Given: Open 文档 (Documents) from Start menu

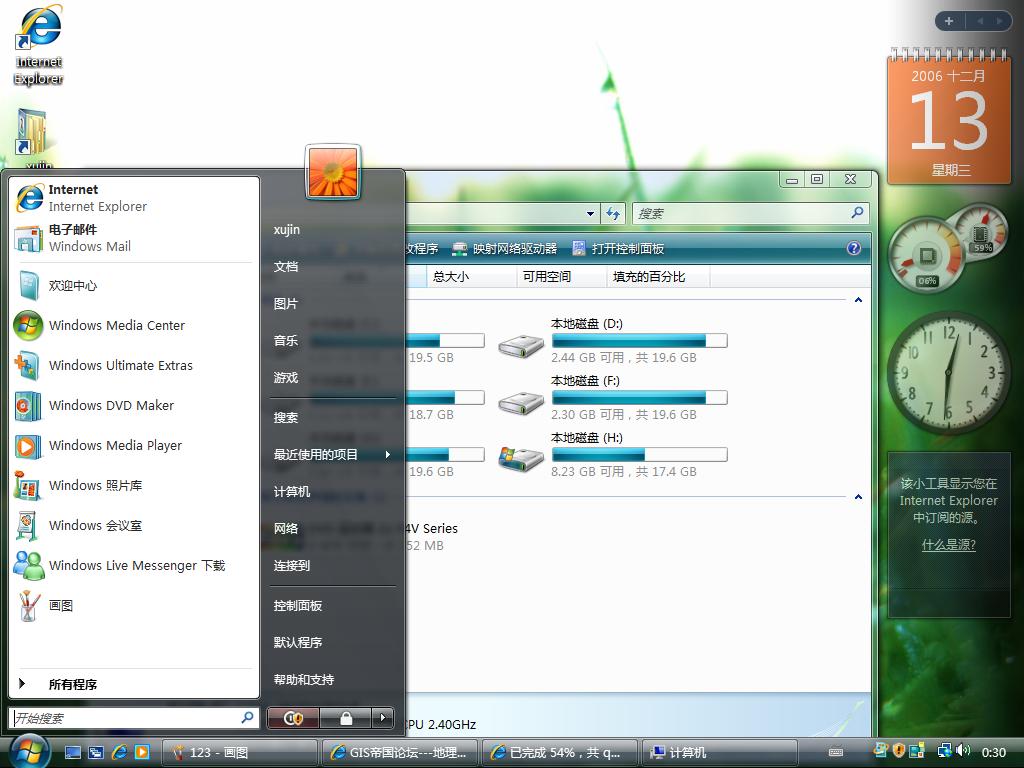Looking at the screenshot, I should [286, 266].
